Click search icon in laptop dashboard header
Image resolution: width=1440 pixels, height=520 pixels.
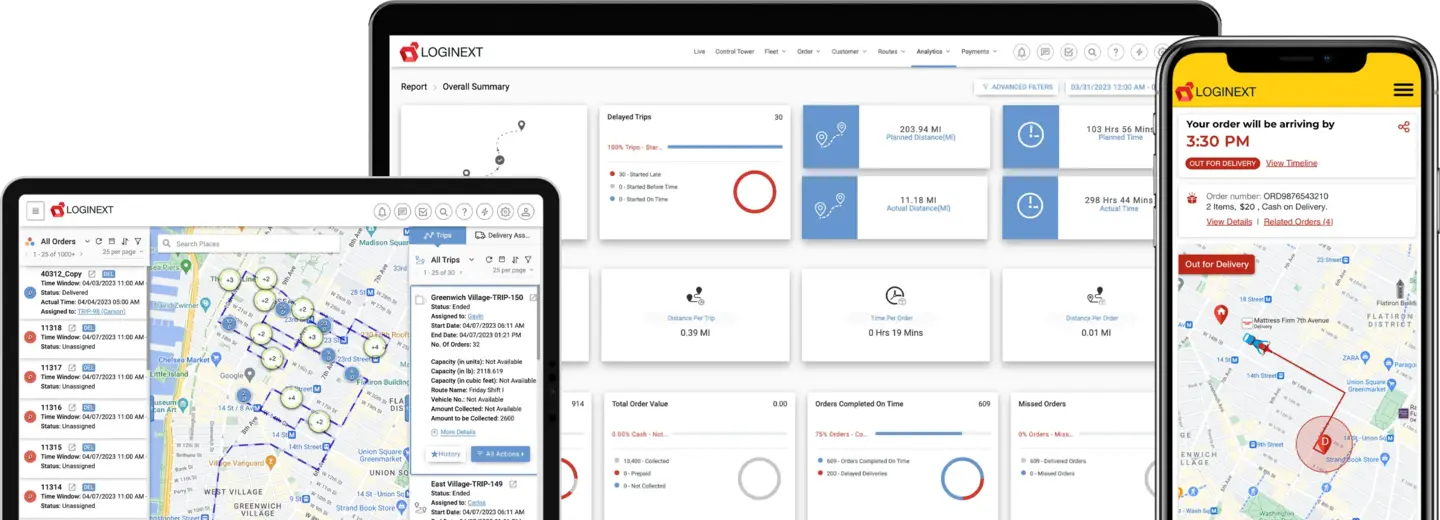pos(1092,52)
